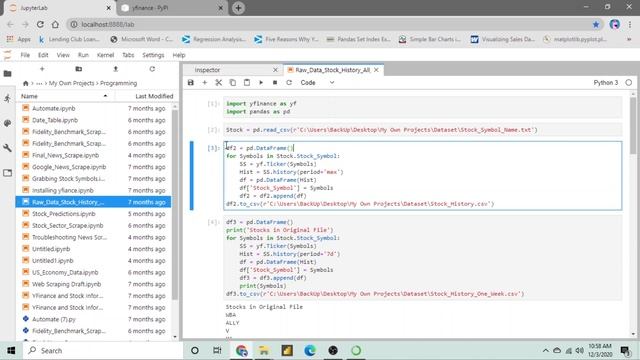Open the Open Tabs sidebar icon

pyautogui.click(x=7, y=173)
